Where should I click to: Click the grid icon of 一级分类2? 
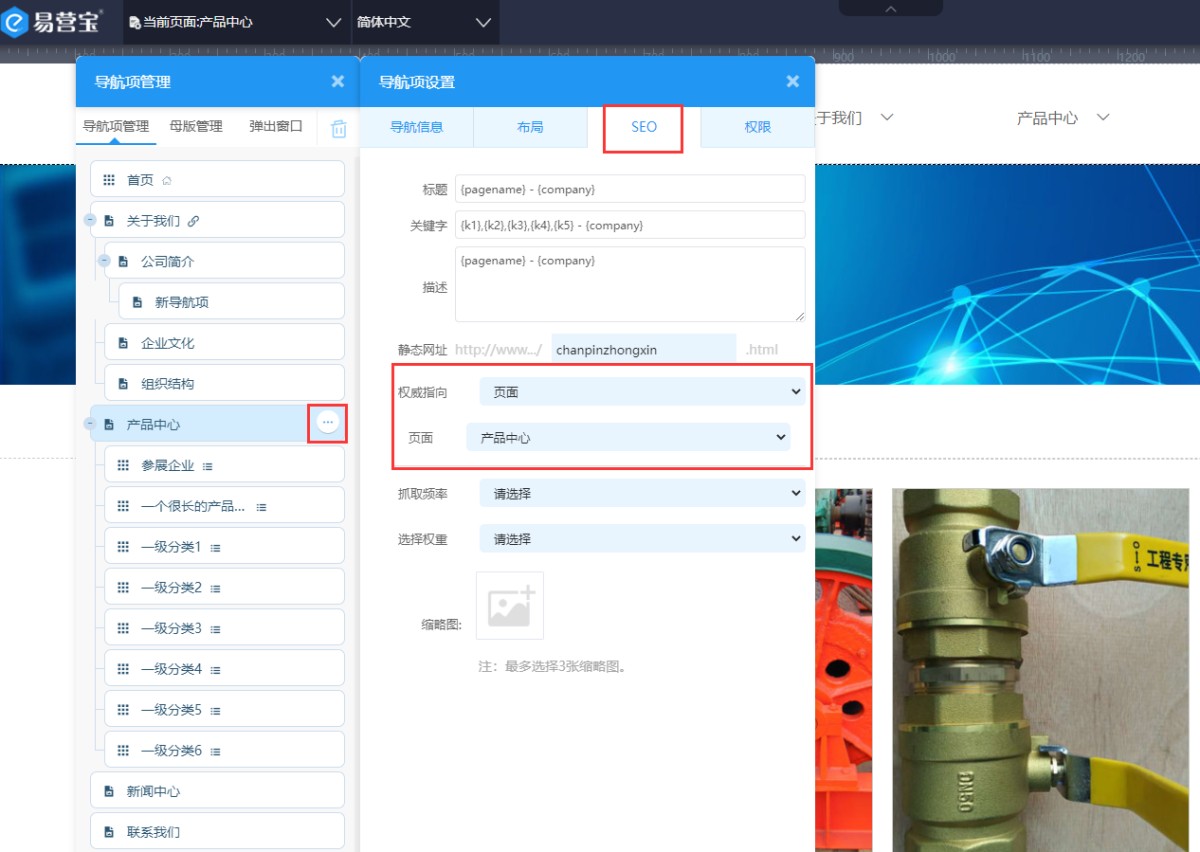tap(124, 587)
